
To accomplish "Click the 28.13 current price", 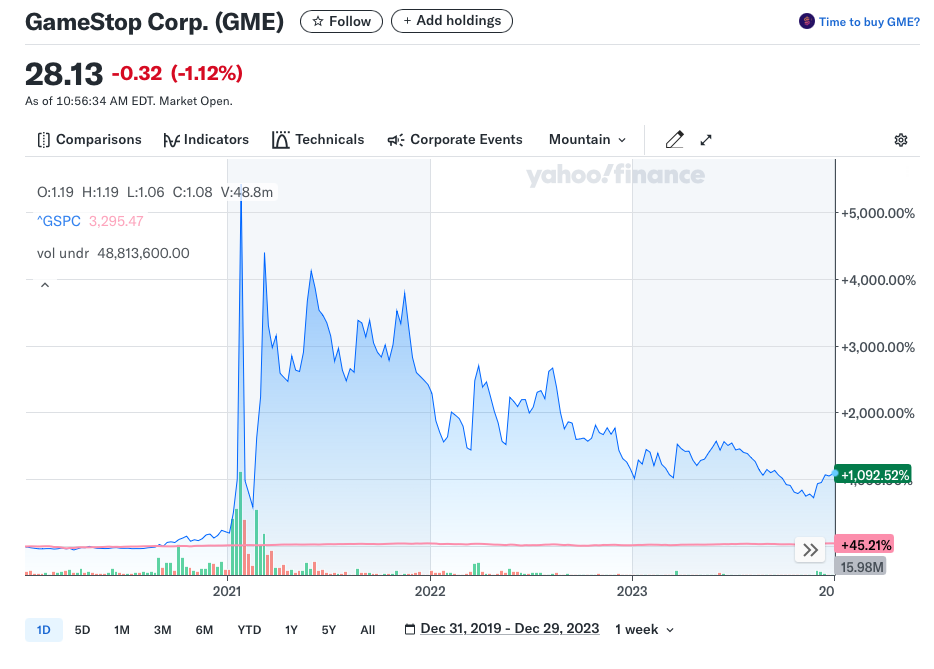I will 64,74.
